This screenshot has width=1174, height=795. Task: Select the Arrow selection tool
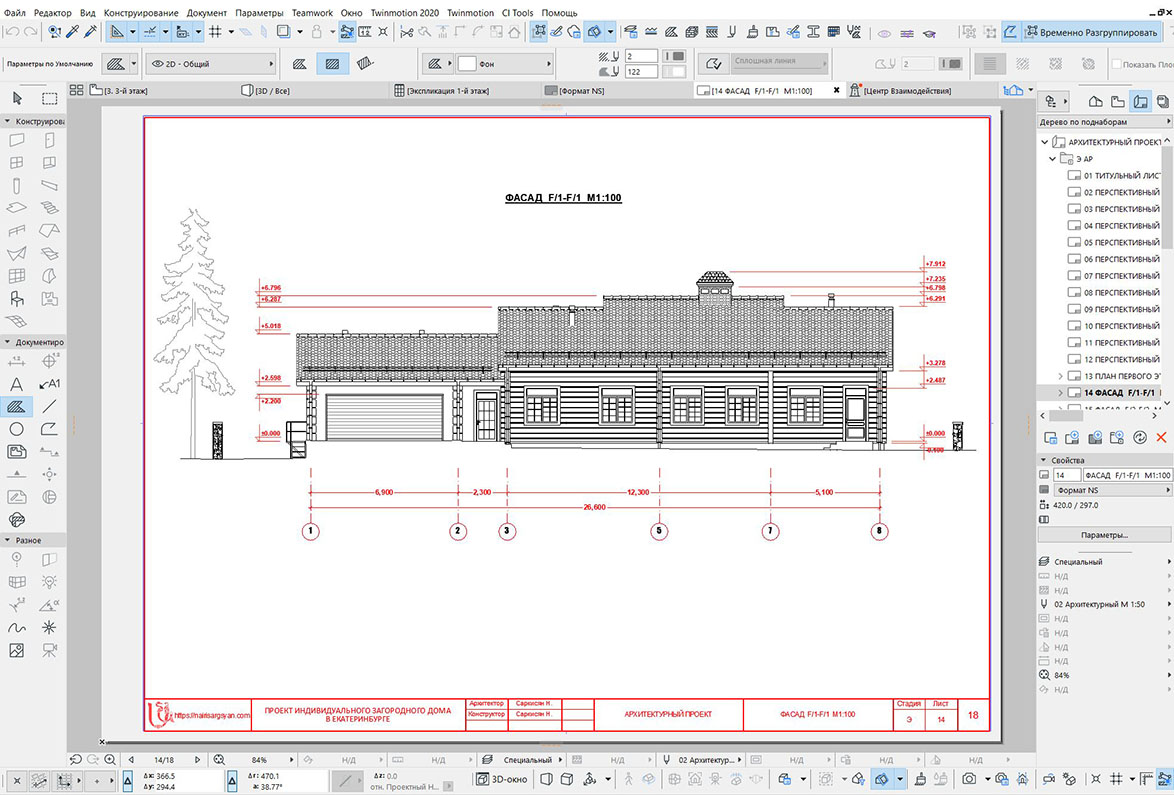17,98
